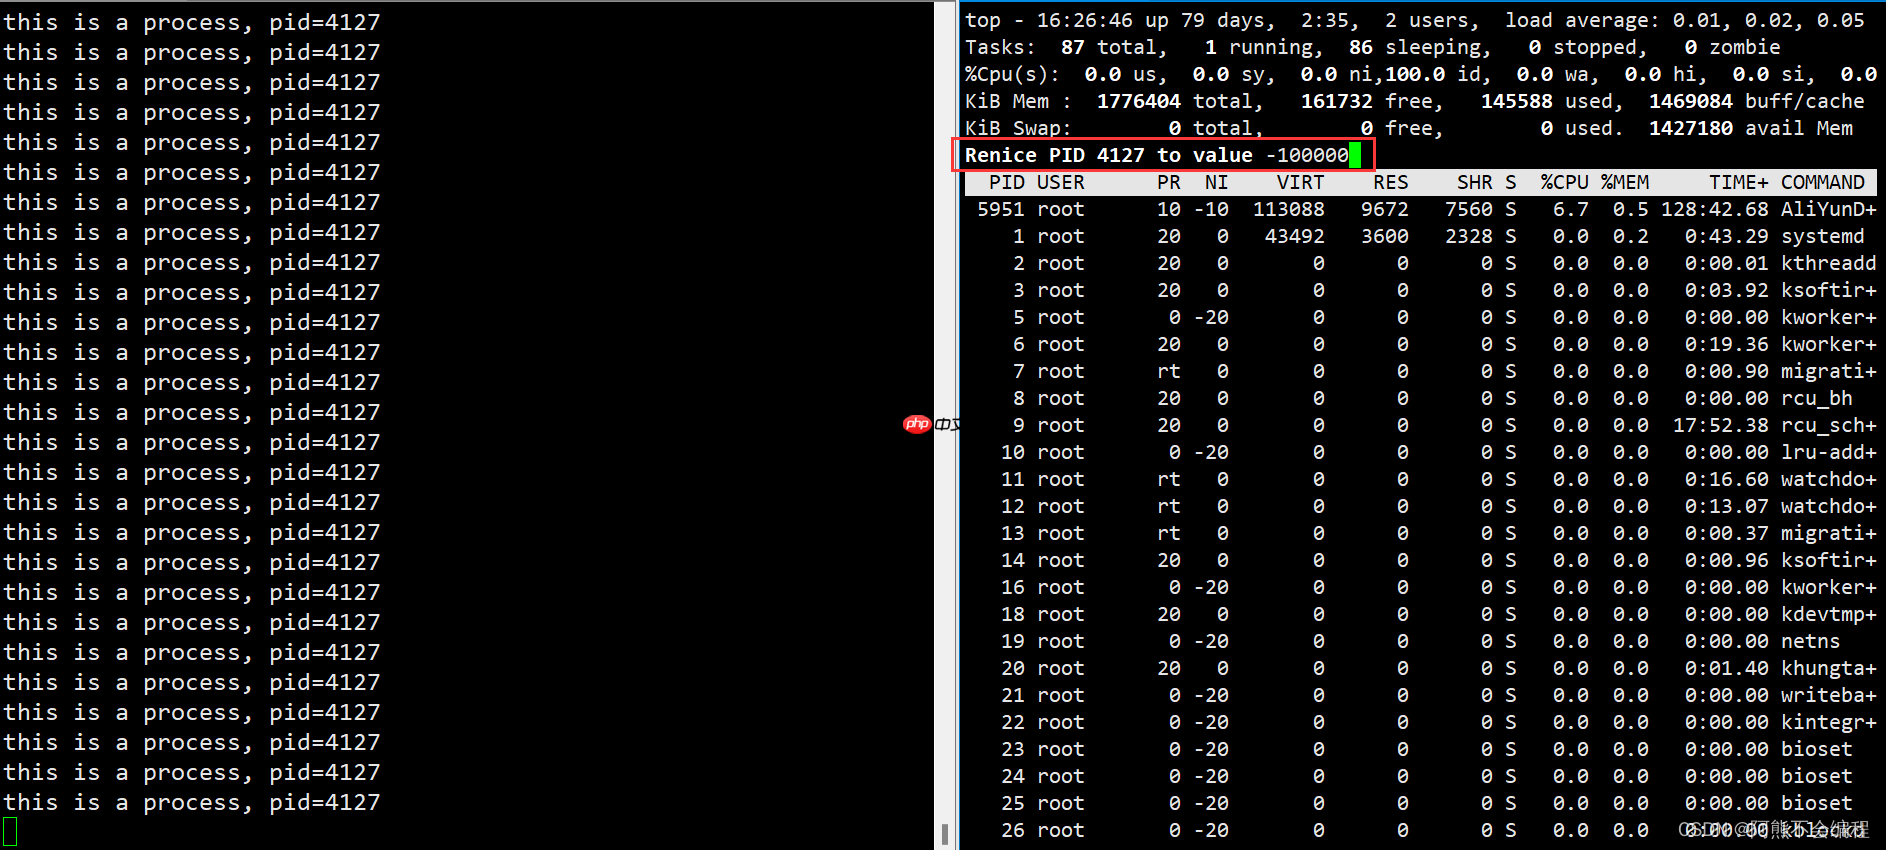Select the COMMAND column header
The image size is (1886, 850).
[1823, 182]
